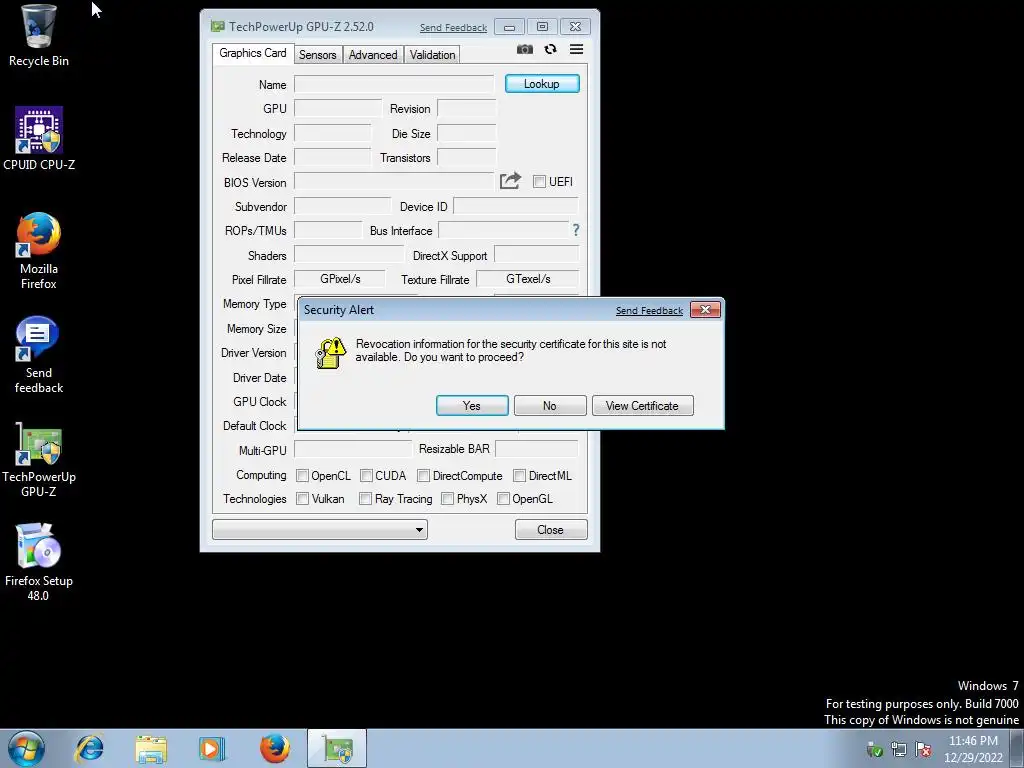Close the Security Alert dialog
The image size is (1024, 768).
(705, 310)
